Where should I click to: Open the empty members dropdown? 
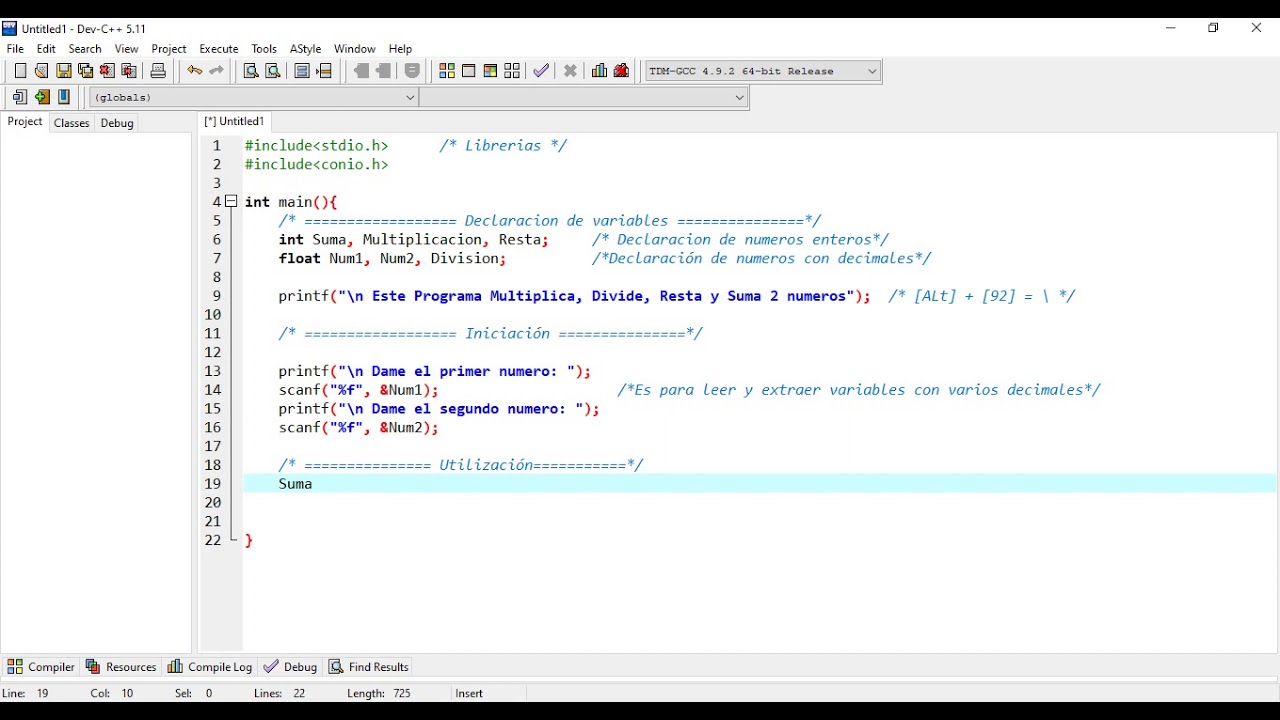584,97
